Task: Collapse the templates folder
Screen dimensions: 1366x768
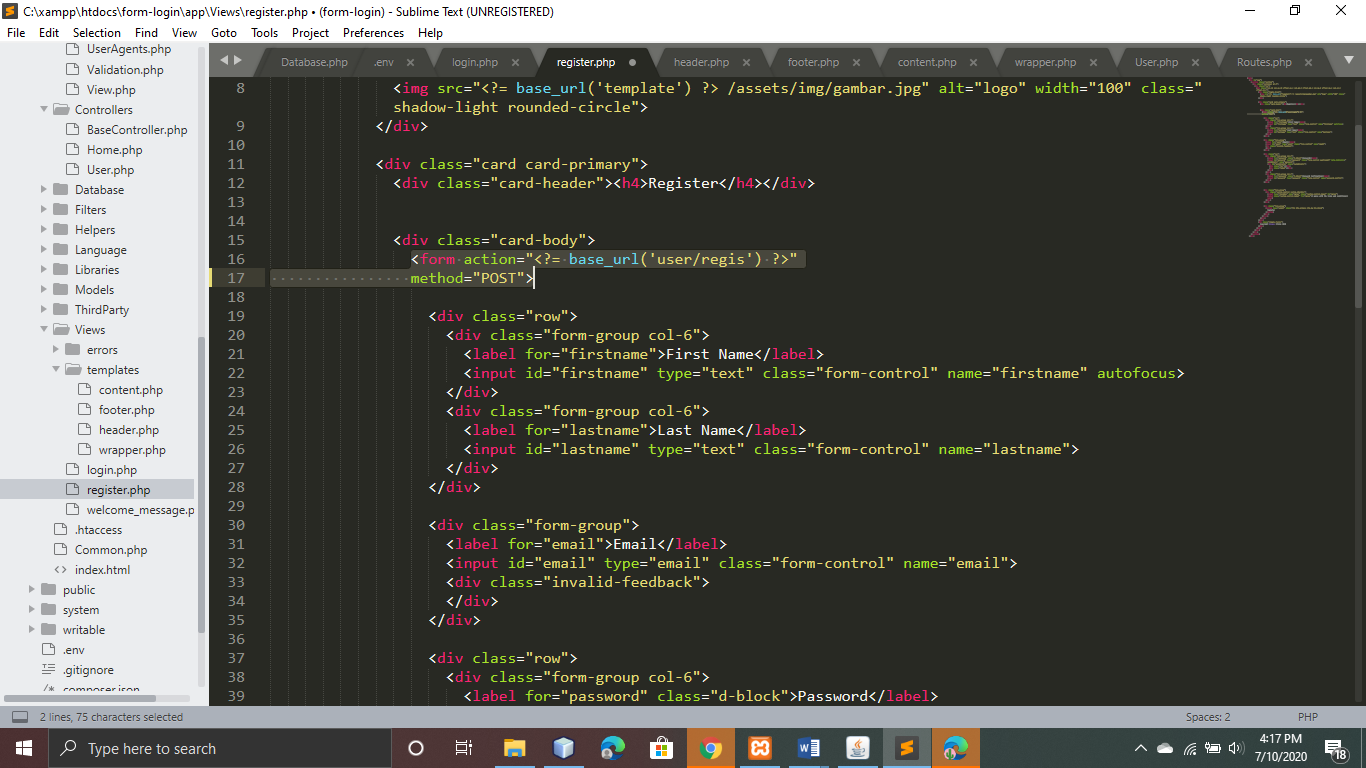Action: point(56,370)
